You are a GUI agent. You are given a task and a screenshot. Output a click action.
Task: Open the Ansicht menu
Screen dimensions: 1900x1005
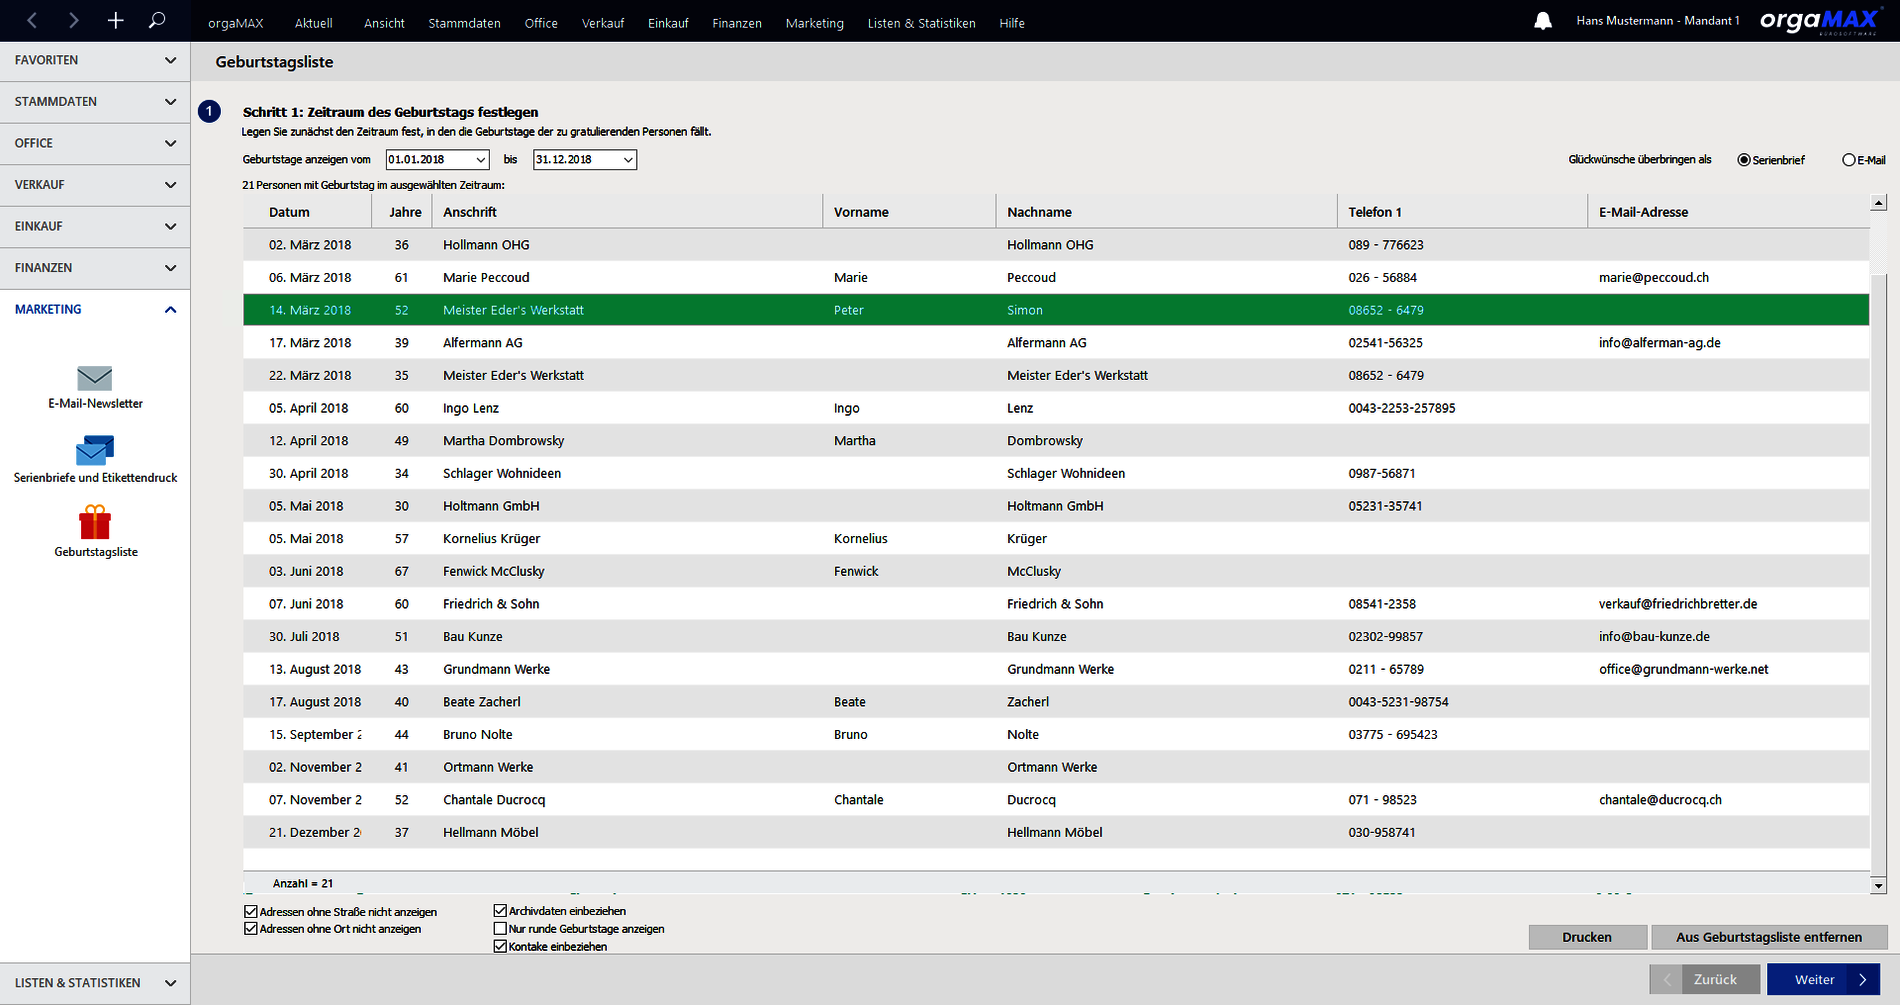384,23
